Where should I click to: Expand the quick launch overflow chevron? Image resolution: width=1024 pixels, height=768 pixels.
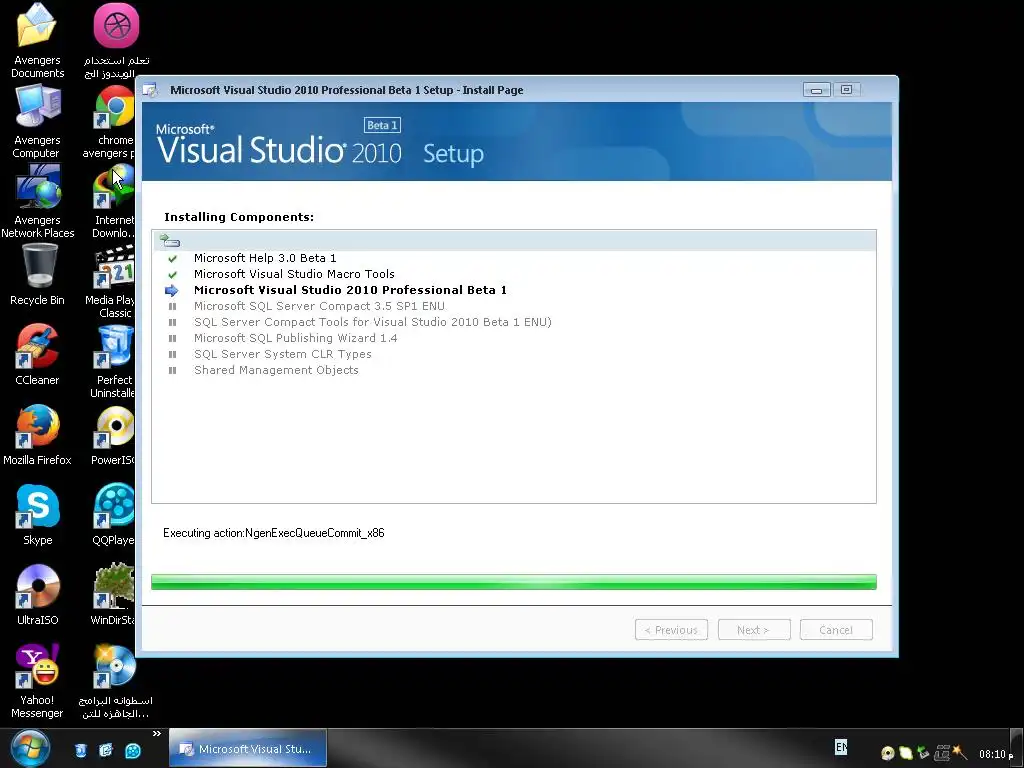tap(157, 734)
